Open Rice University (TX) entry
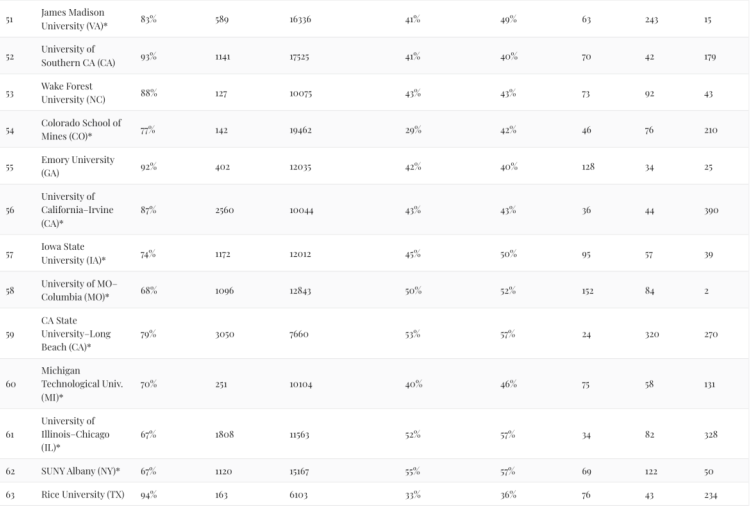The image size is (750, 506). [x=83, y=495]
